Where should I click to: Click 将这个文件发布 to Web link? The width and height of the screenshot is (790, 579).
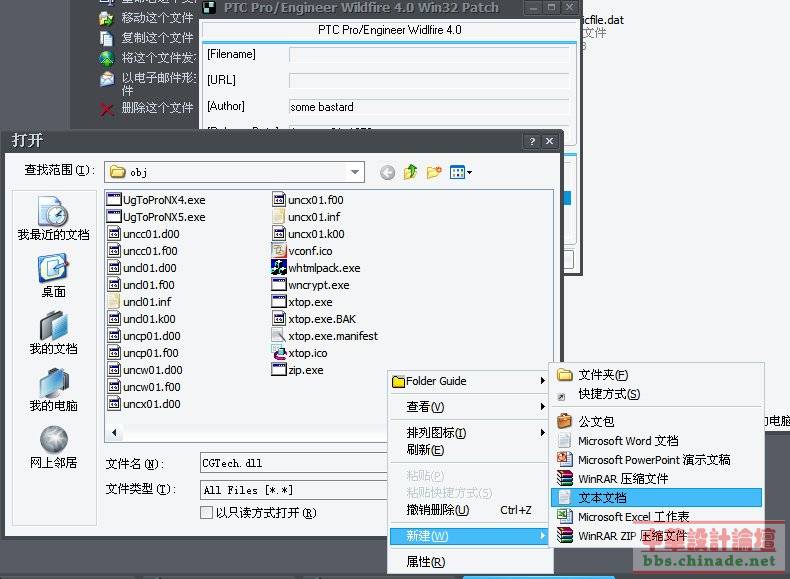pos(147,58)
